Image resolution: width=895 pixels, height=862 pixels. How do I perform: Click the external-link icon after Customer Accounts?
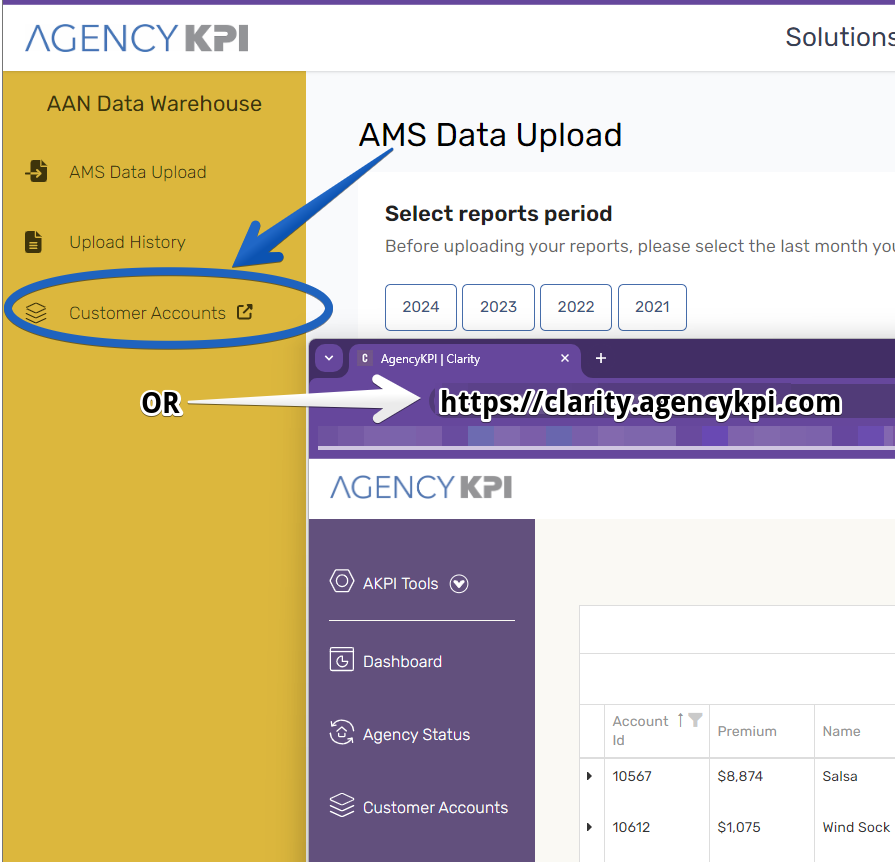(245, 312)
